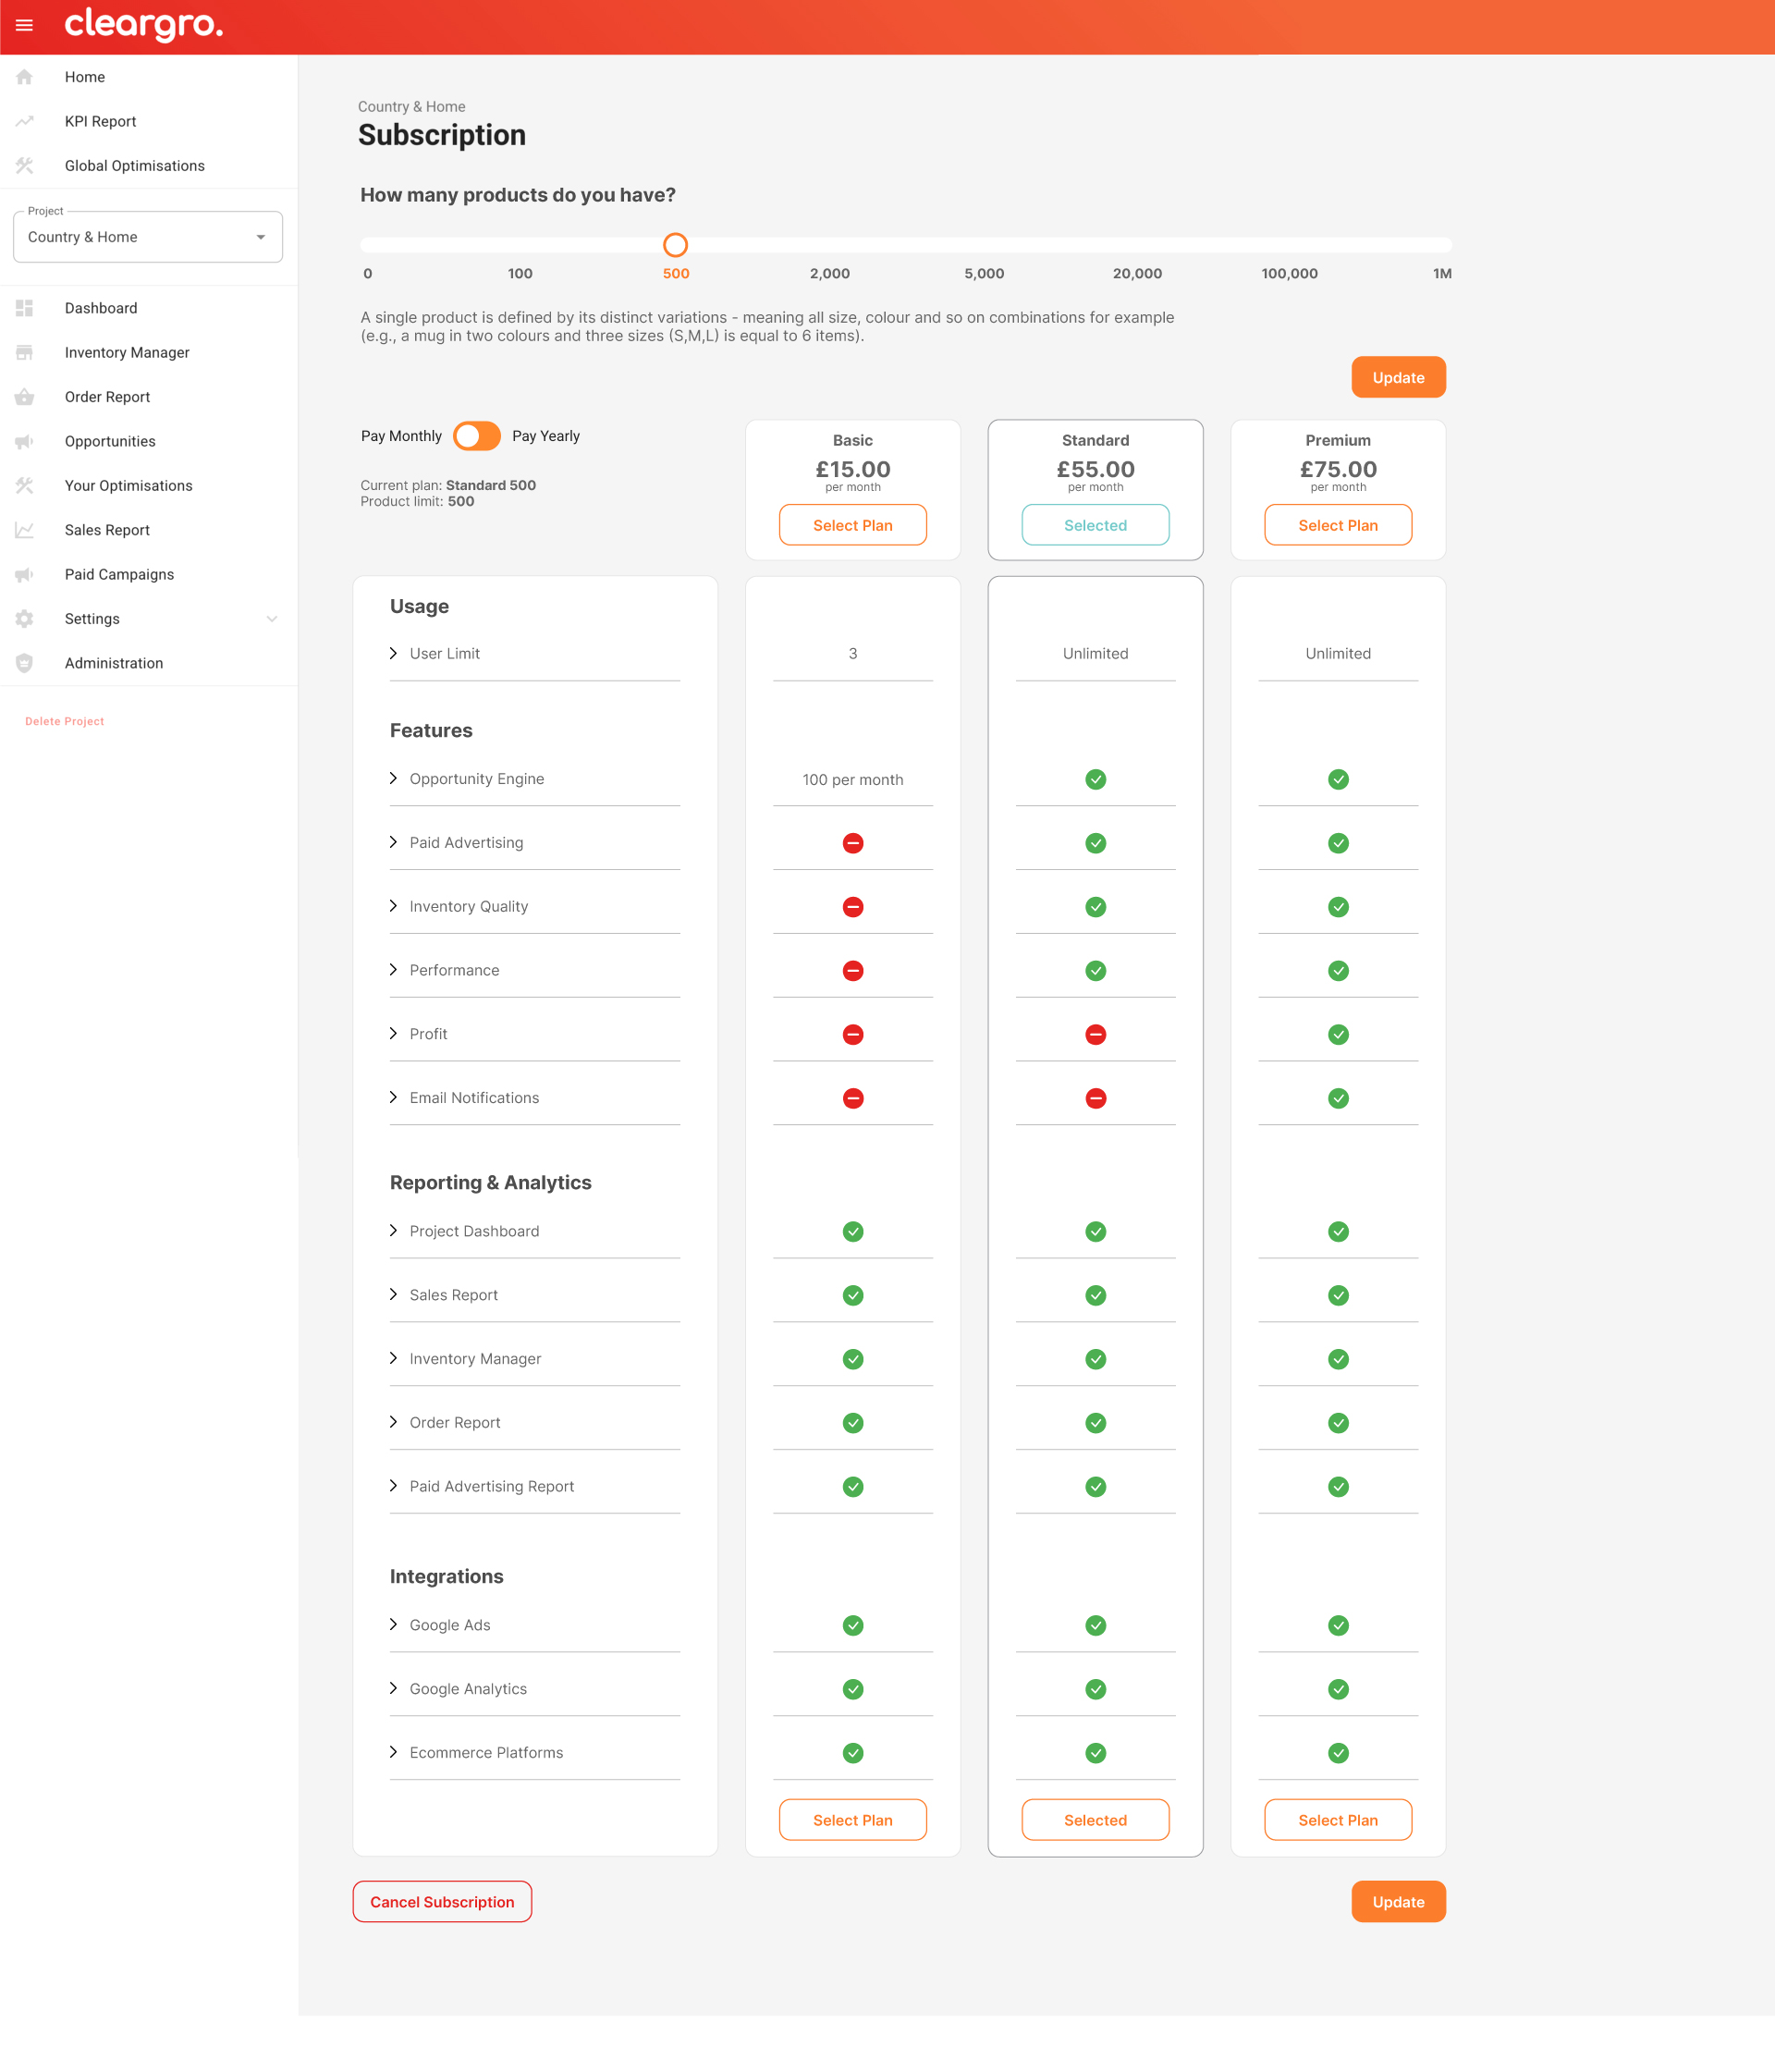Open Sales Report in sidebar
The width and height of the screenshot is (1775, 2072).
107,530
